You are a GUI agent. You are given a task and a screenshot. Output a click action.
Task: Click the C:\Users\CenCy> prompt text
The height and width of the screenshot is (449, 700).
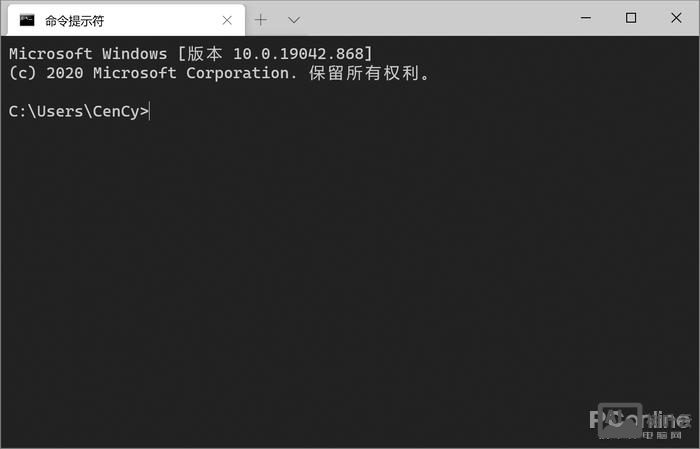[x=78, y=111]
